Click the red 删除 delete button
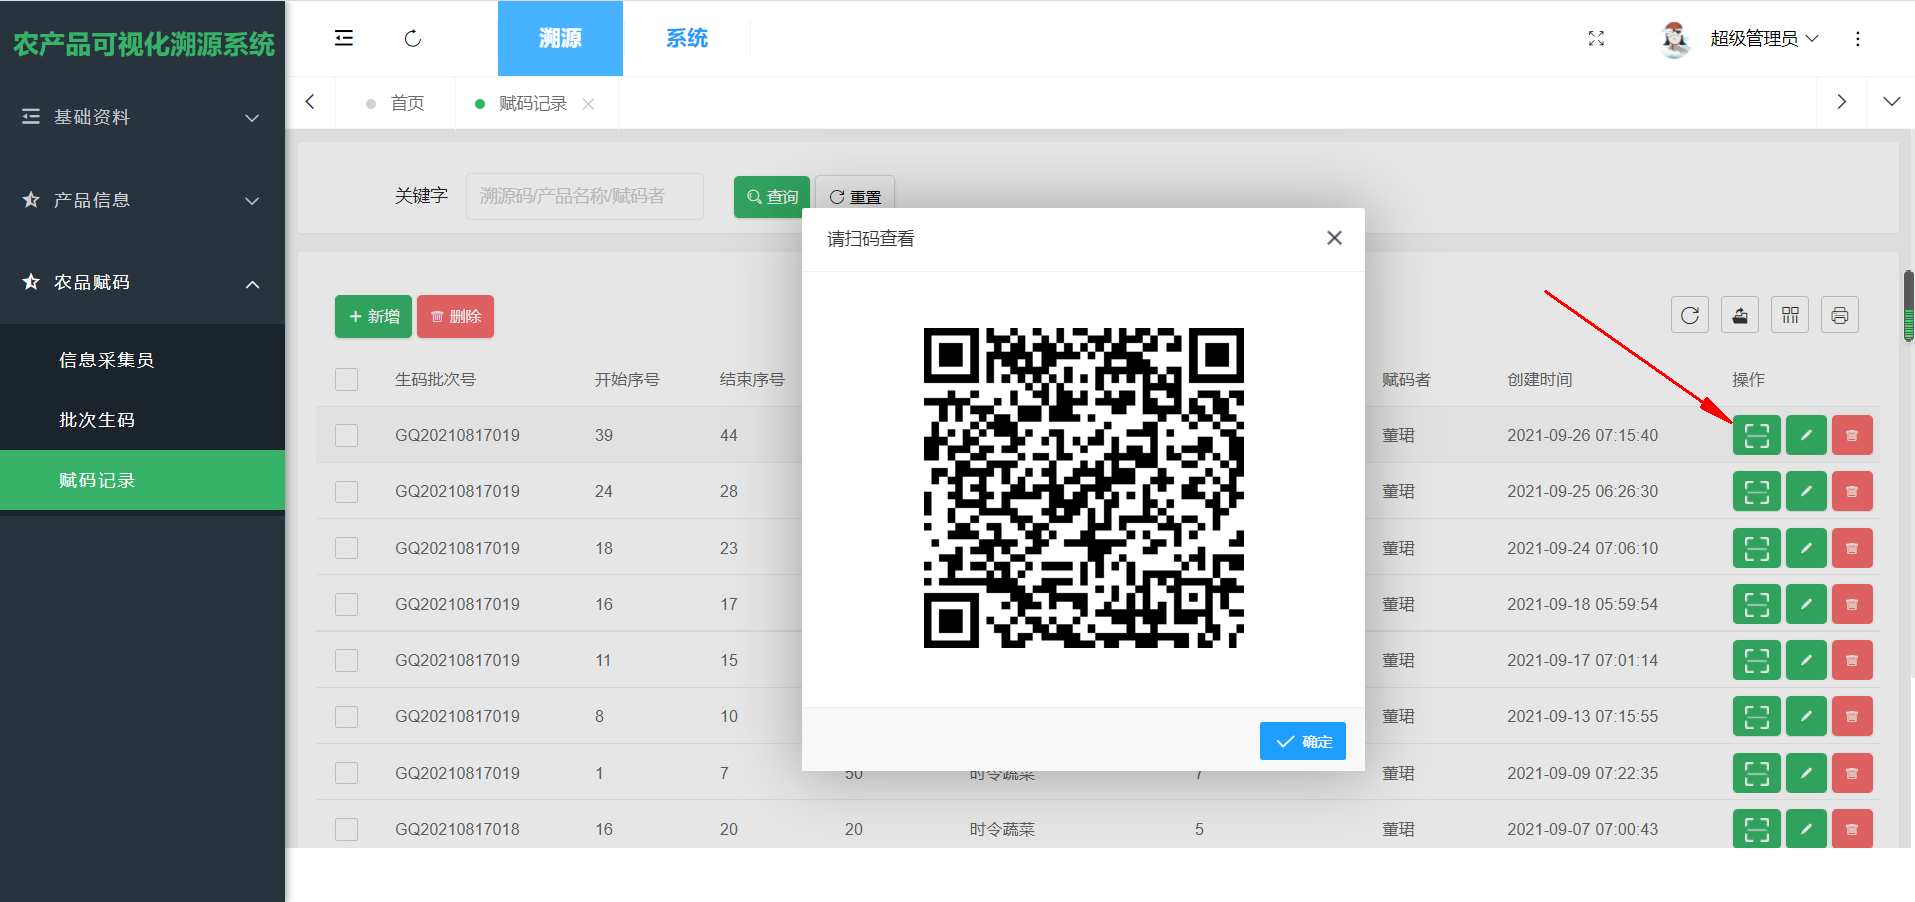The image size is (1915, 902). tap(456, 317)
